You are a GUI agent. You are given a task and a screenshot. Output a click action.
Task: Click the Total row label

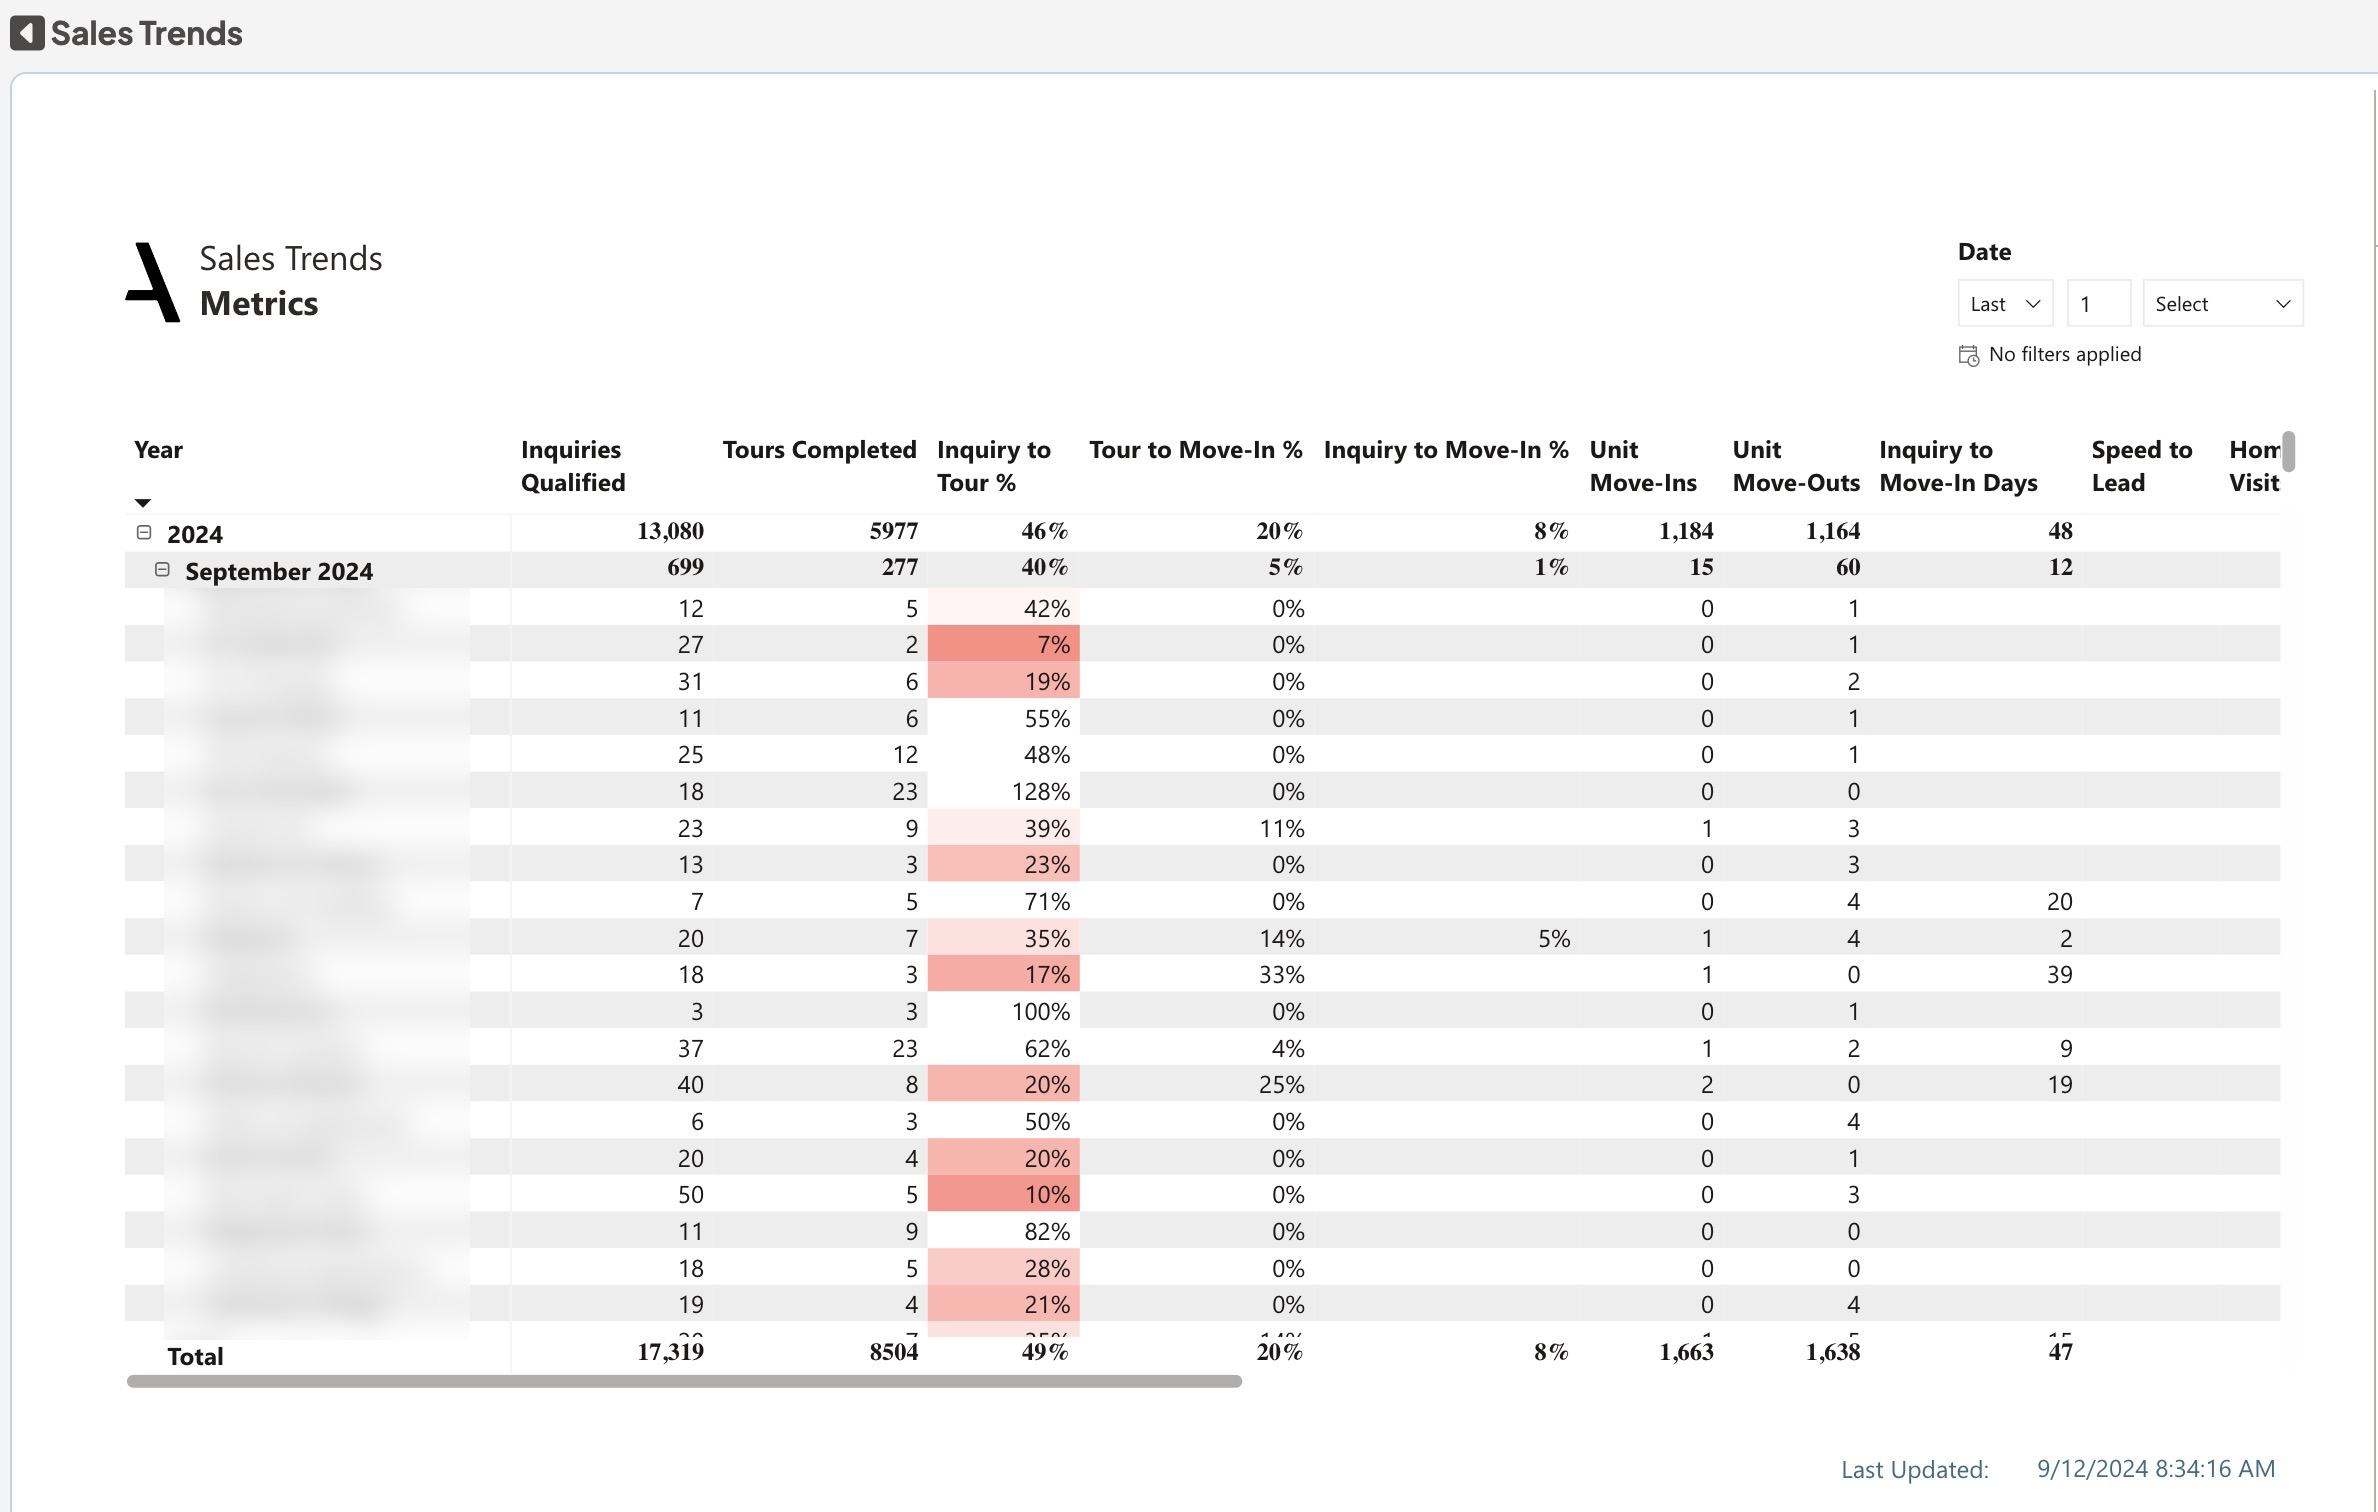pos(195,1356)
